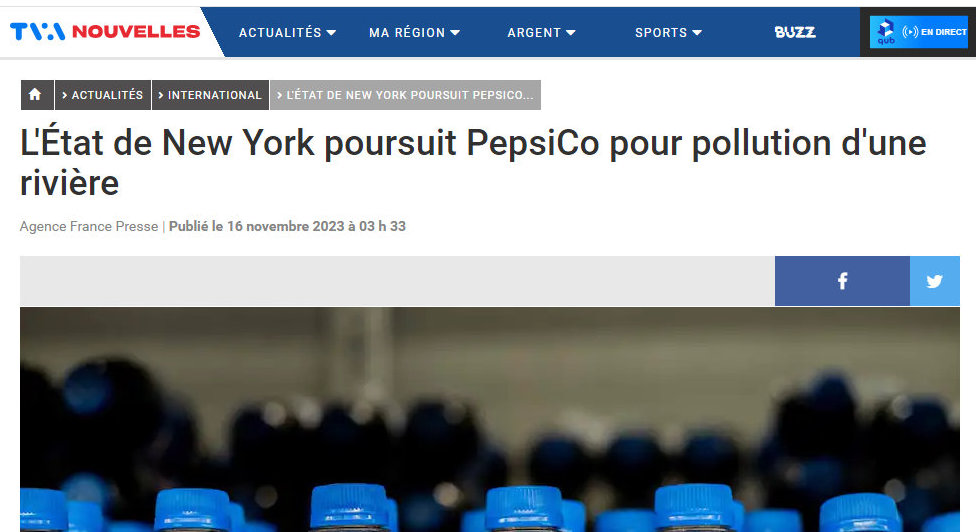Go to Actualités breadcrumb link
Screen dimensions: 976x532
tap(103, 95)
